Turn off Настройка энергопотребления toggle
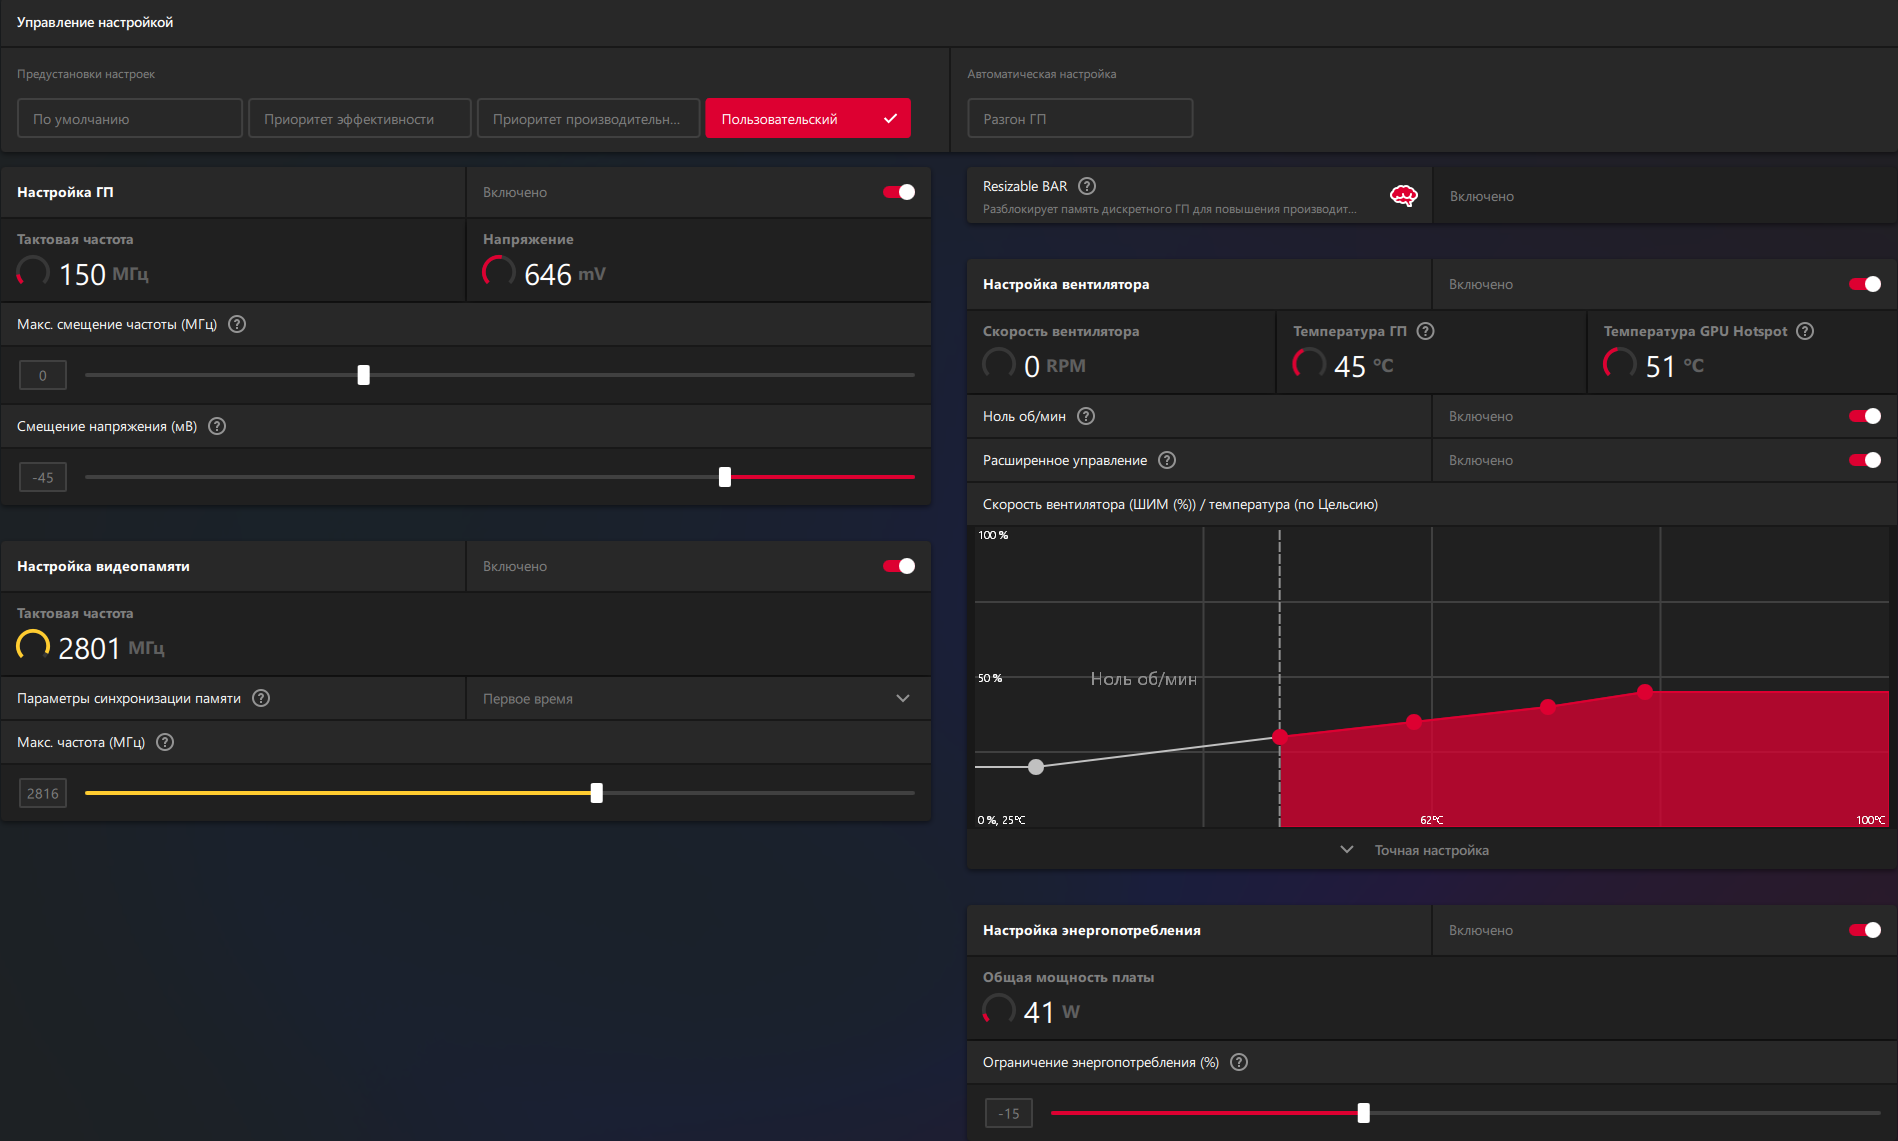1898x1141 pixels. point(1865,930)
